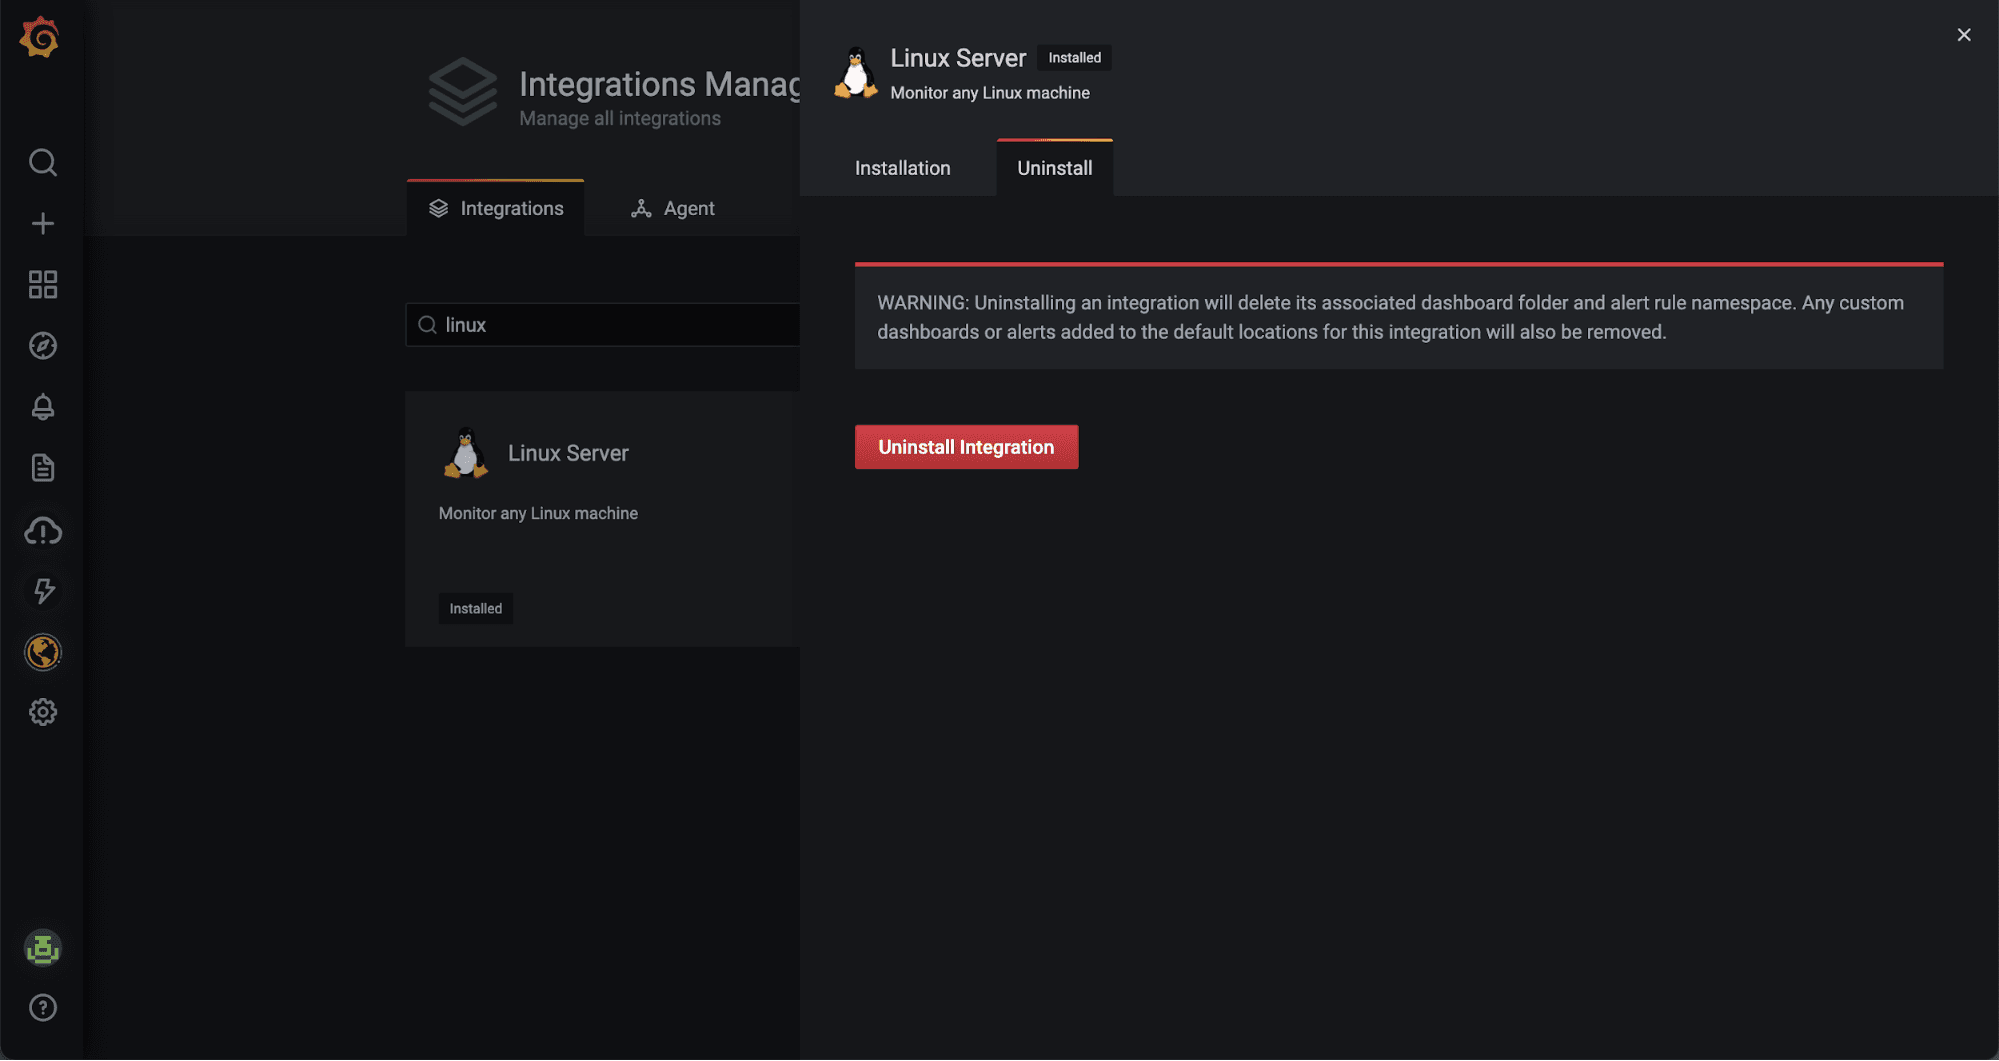Open the Alerting bell icon
This screenshot has height=1061, width=1999.
pyautogui.click(x=42, y=407)
